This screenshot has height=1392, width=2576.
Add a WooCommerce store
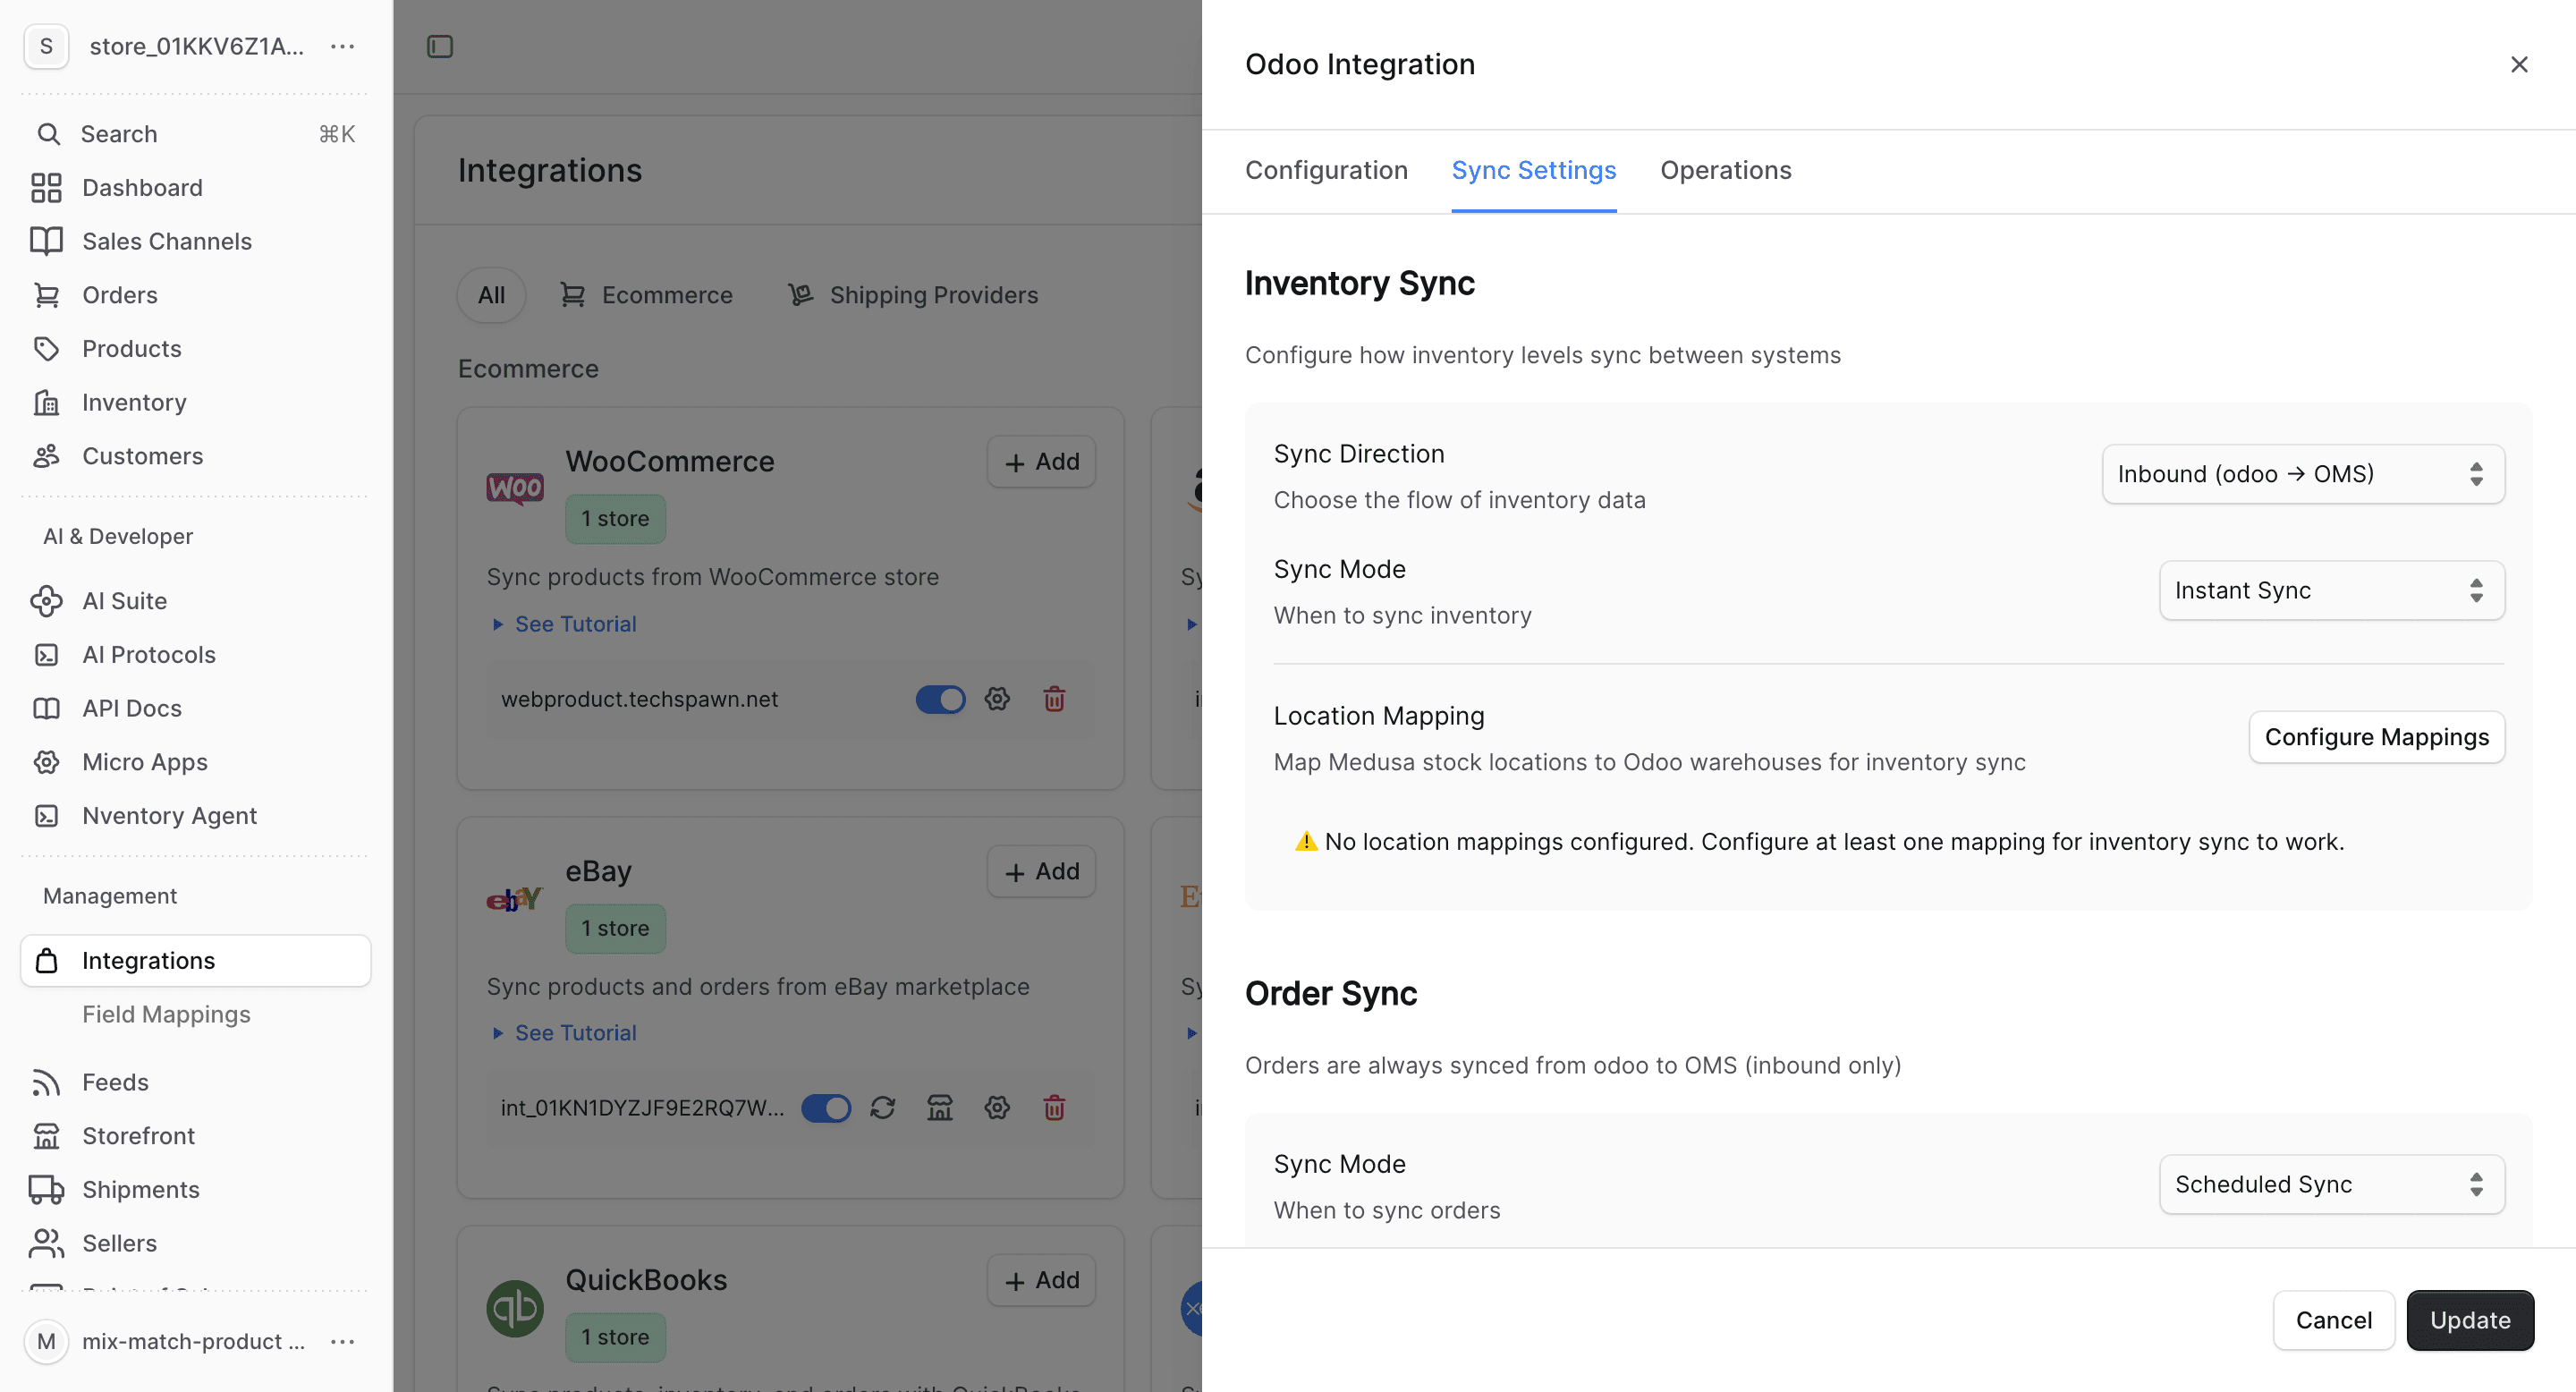(x=1041, y=462)
